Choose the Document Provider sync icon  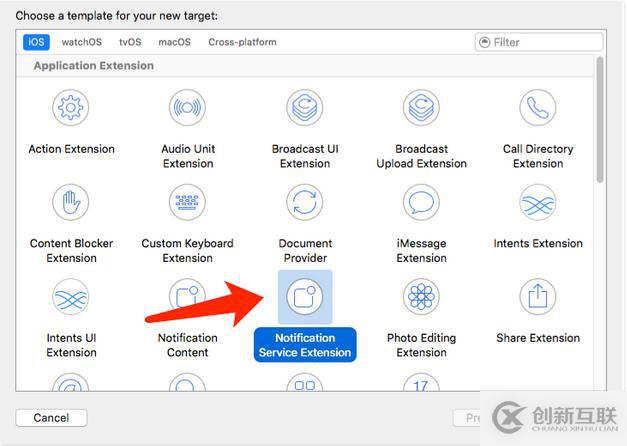coord(305,202)
